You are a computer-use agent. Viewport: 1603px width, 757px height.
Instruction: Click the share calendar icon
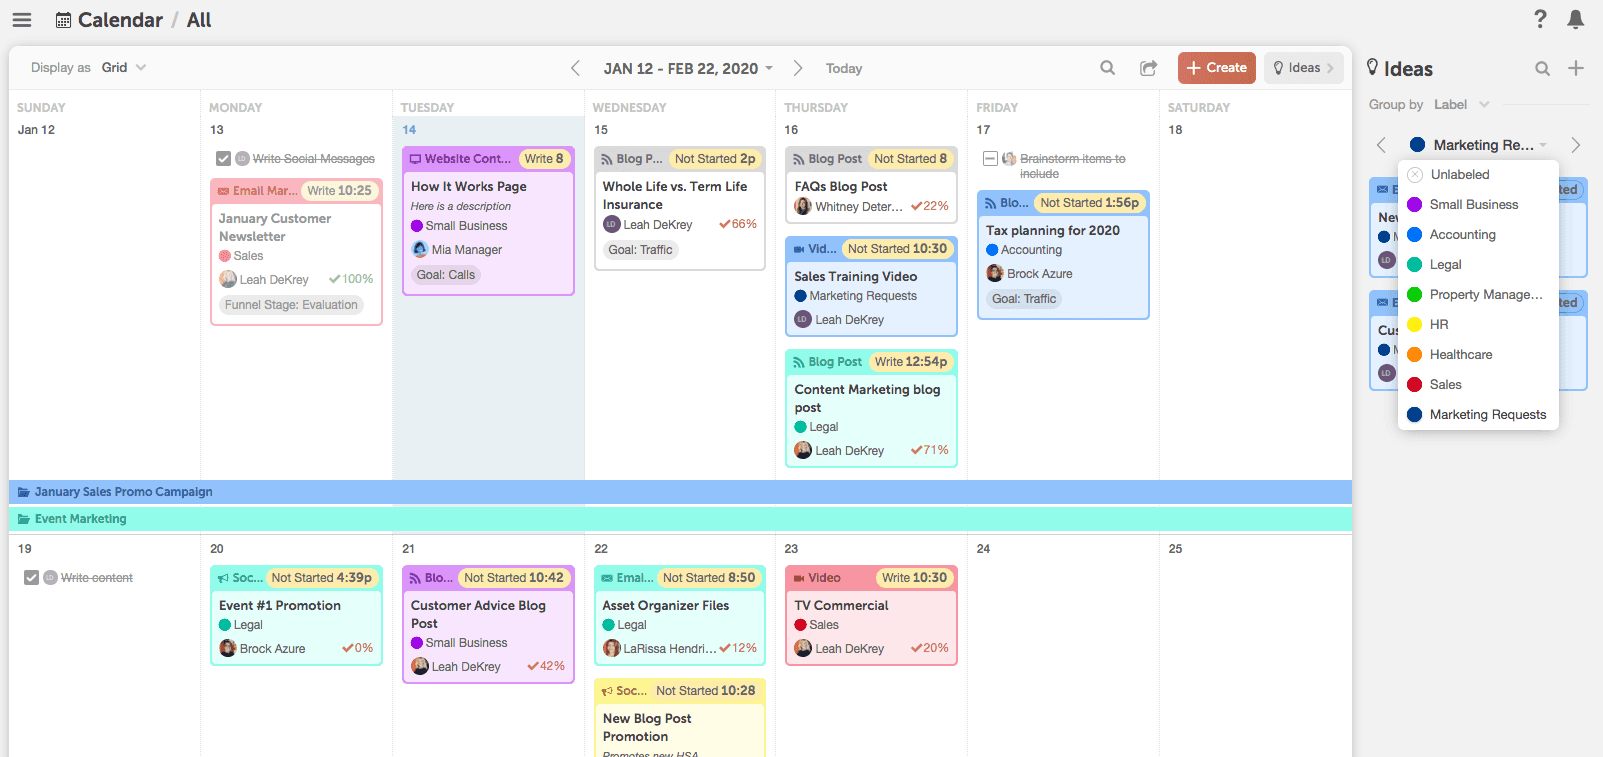[1149, 68]
